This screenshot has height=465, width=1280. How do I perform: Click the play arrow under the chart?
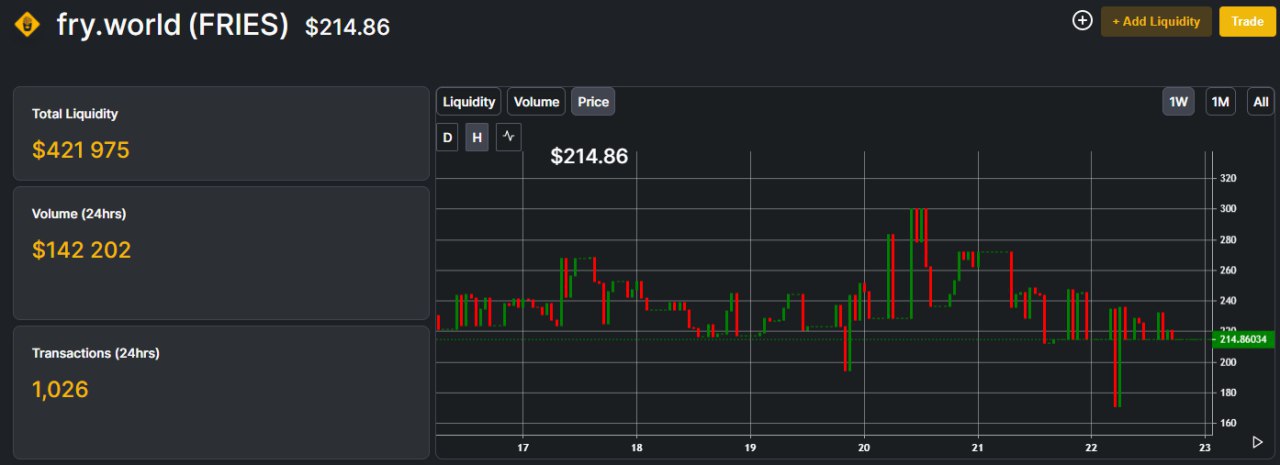tap(1258, 441)
